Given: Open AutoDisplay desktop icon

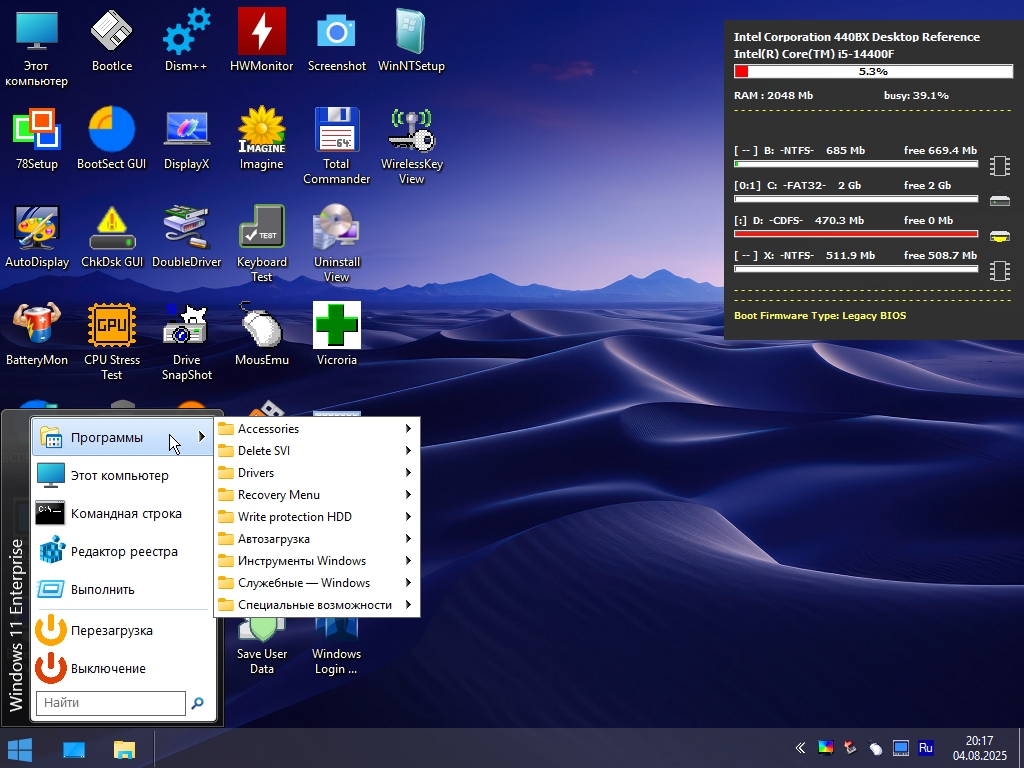Looking at the screenshot, I should tap(37, 236).
